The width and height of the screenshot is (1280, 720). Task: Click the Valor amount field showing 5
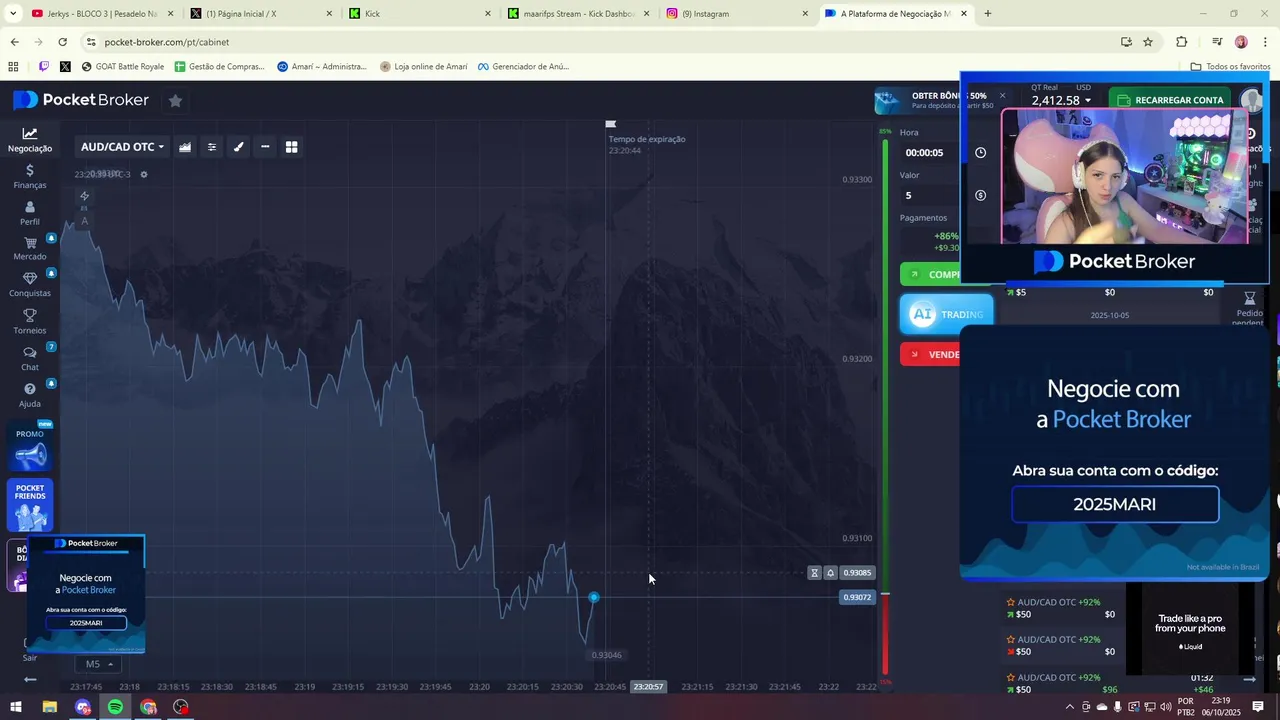click(928, 195)
